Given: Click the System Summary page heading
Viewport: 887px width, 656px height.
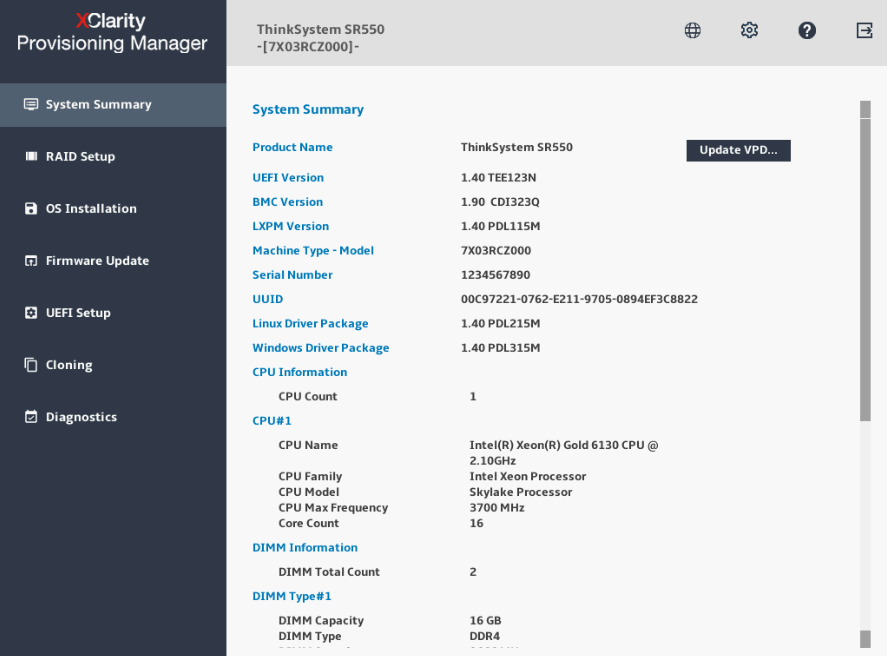Looking at the screenshot, I should point(308,110).
